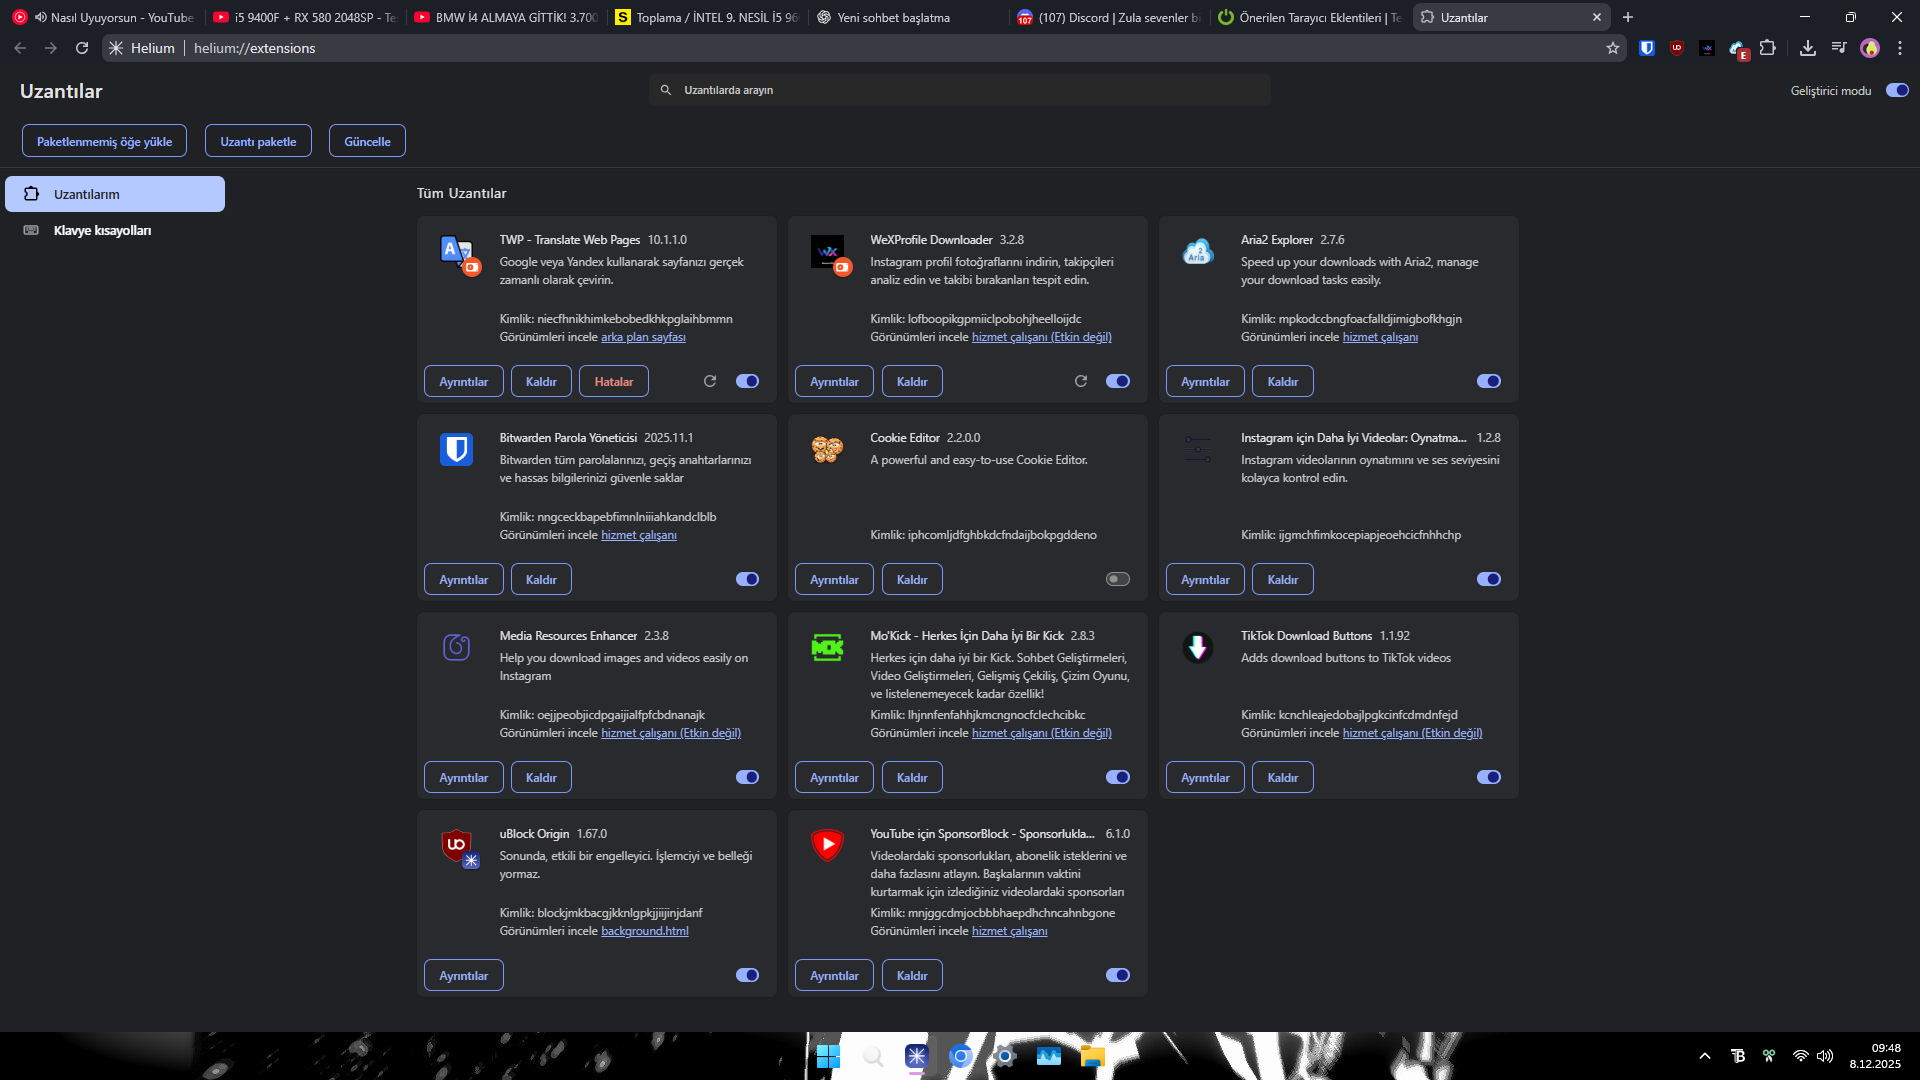
Task: Open the extensions puzzle-piece menu
Action: point(1768,48)
